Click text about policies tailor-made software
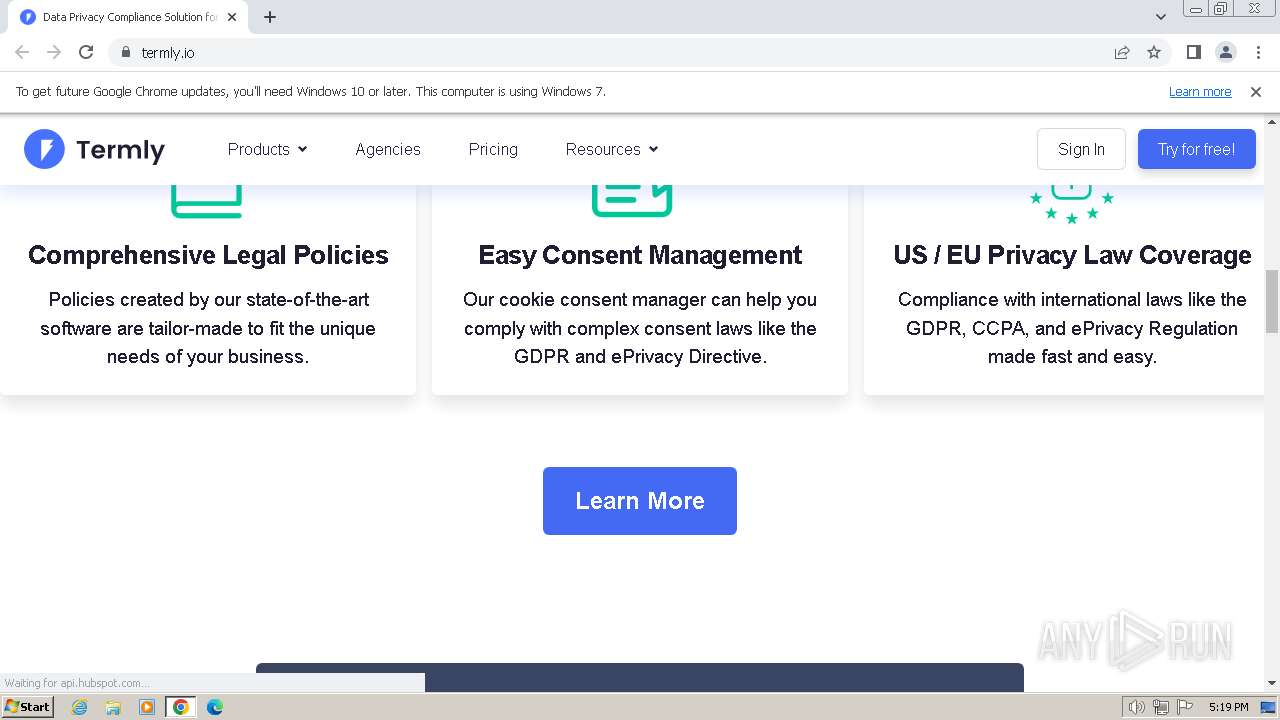Image resolution: width=1280 pixels, height=720 pixels. pyautogui.click(x=208, y=328)
